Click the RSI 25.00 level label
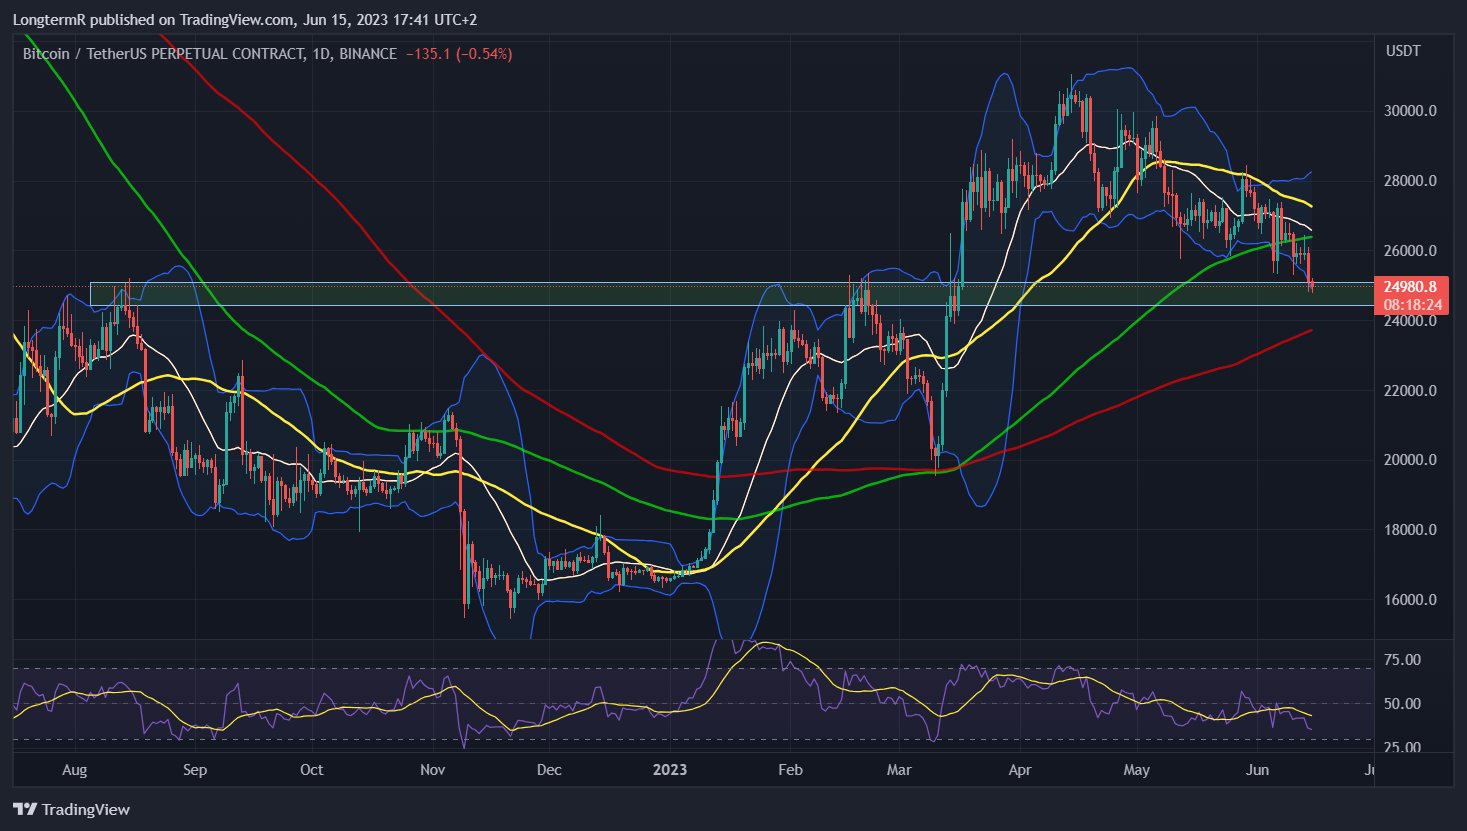 1403,748
